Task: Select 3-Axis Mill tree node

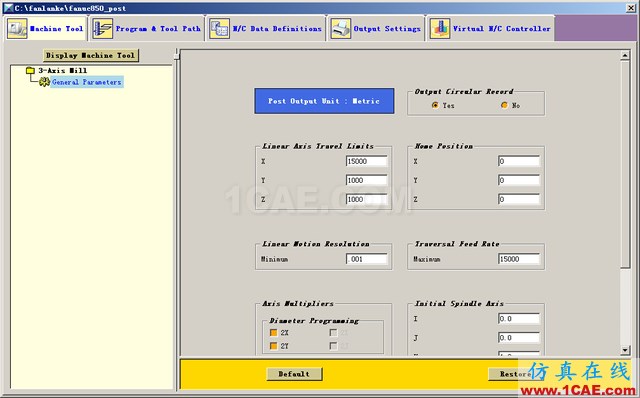Action: 62,70
